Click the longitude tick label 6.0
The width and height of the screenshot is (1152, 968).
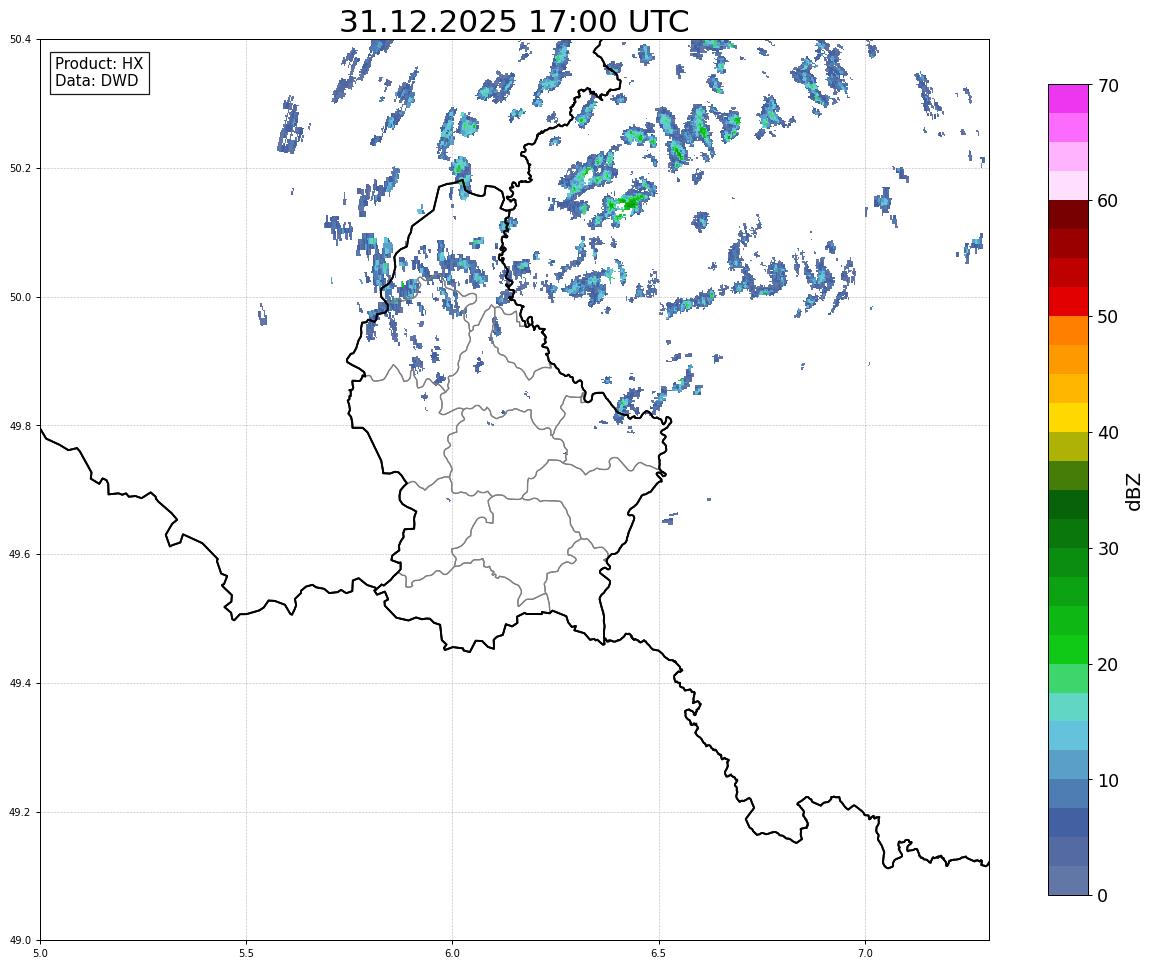pos(453,953)
